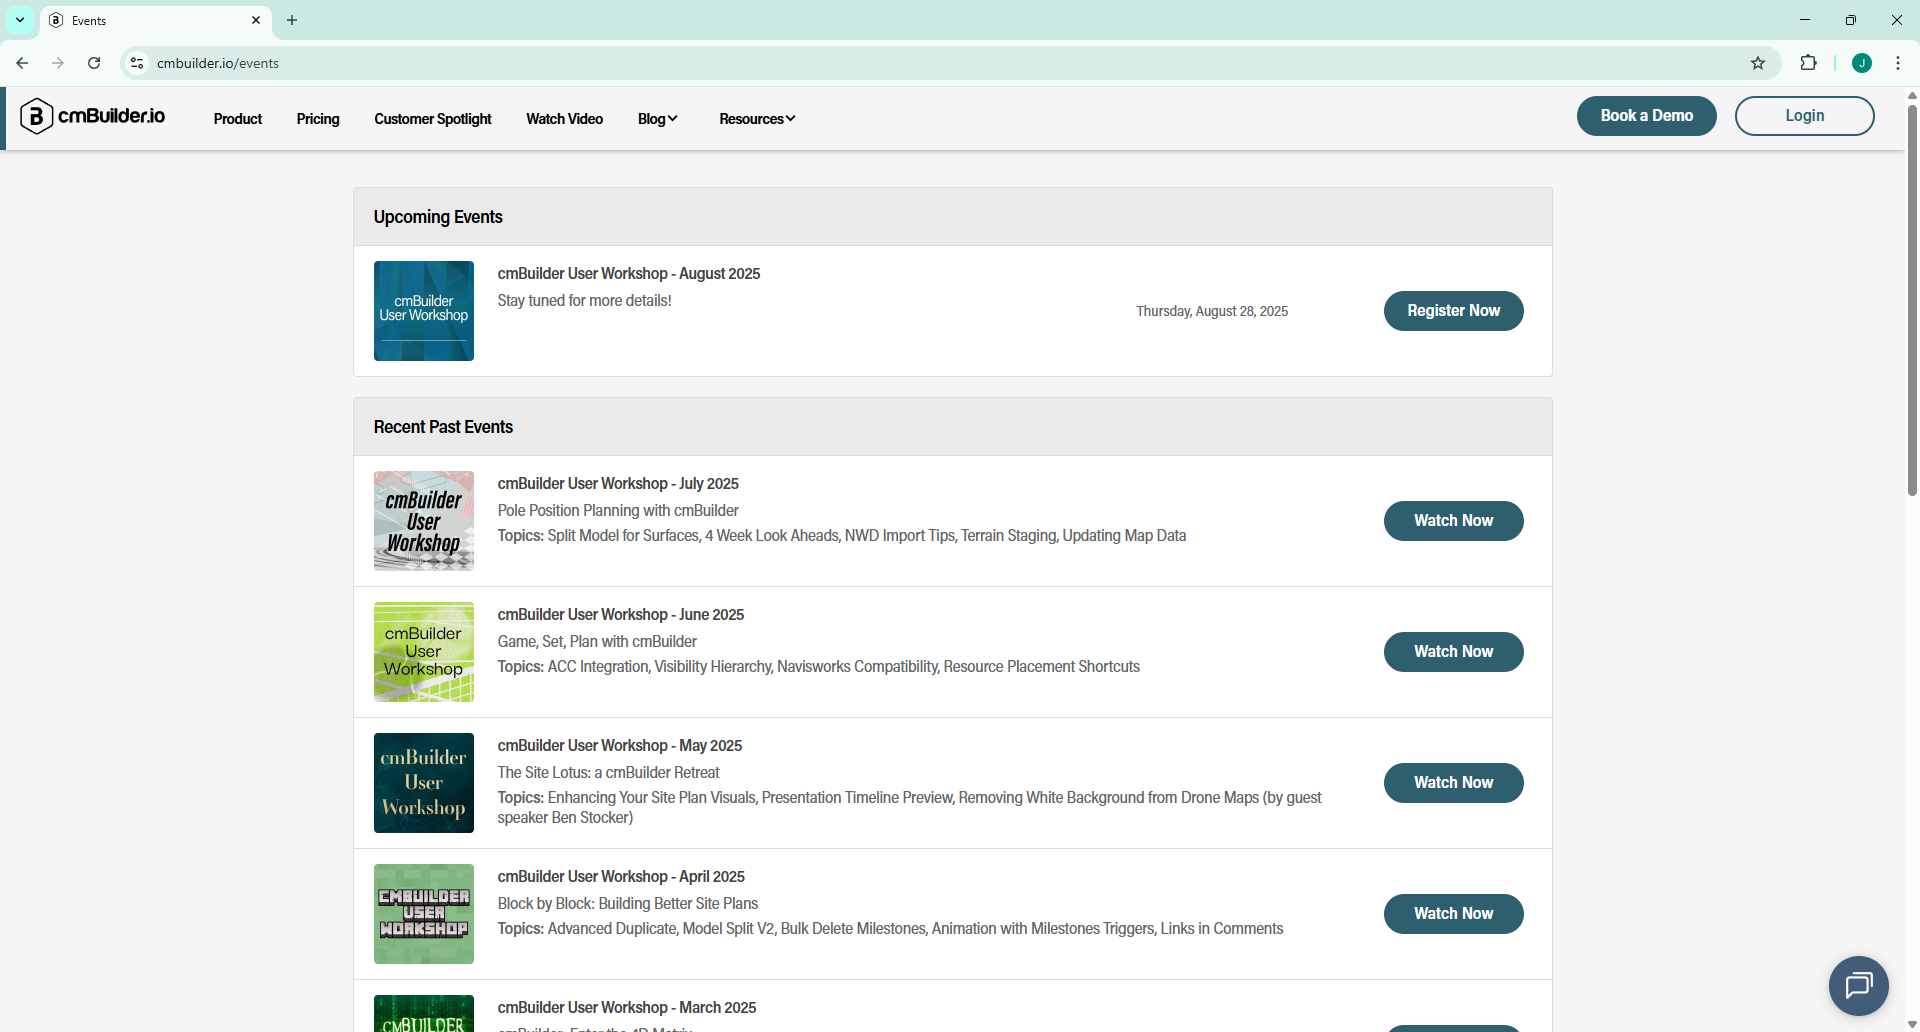The image size is (1920, 1032).
Task: Click the page vertical scrollbar thumb
Action: (1912, 300)
